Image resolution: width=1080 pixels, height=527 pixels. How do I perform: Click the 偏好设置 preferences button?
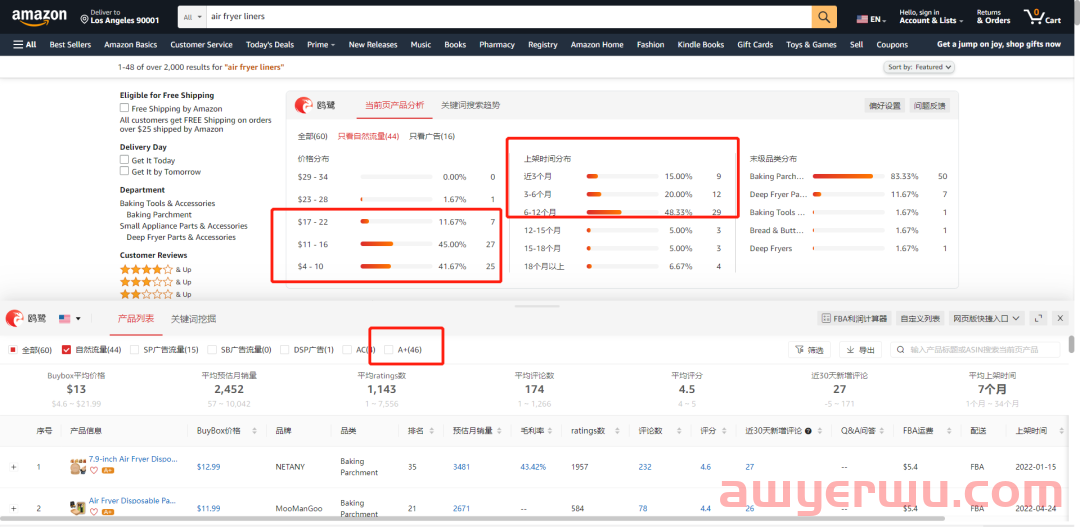tap(884, 105)
